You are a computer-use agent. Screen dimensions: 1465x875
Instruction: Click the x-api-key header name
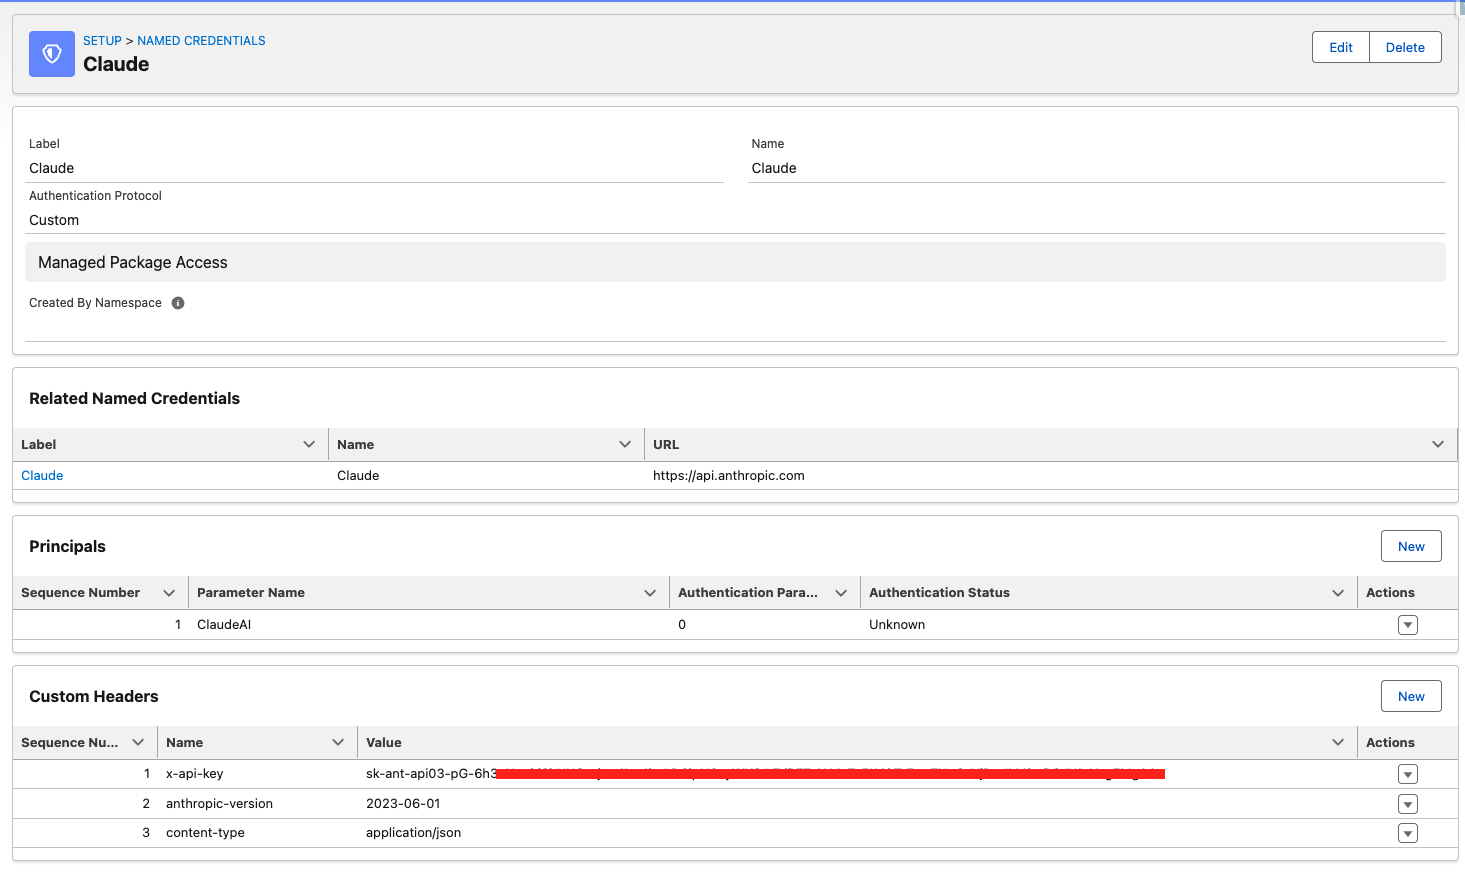195,774
